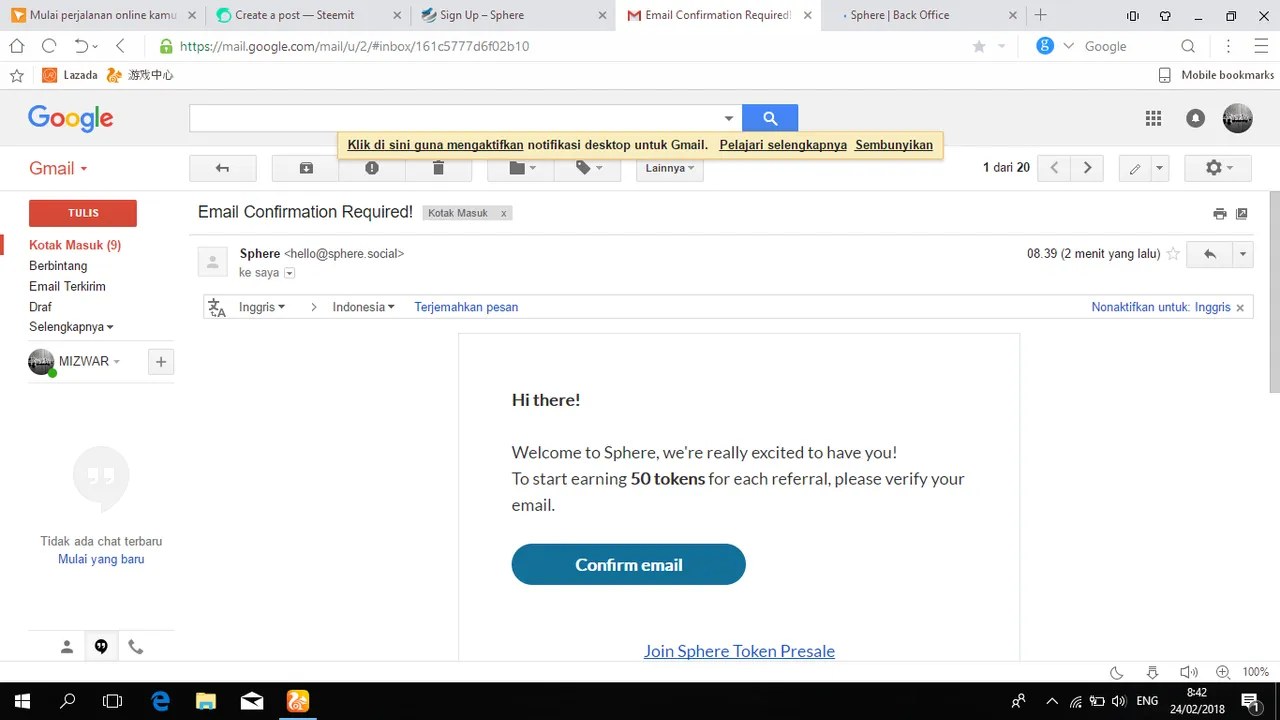Screen dimensions: 1280x720
Task: Open Windows Start menu
Action: pos(22,701)
